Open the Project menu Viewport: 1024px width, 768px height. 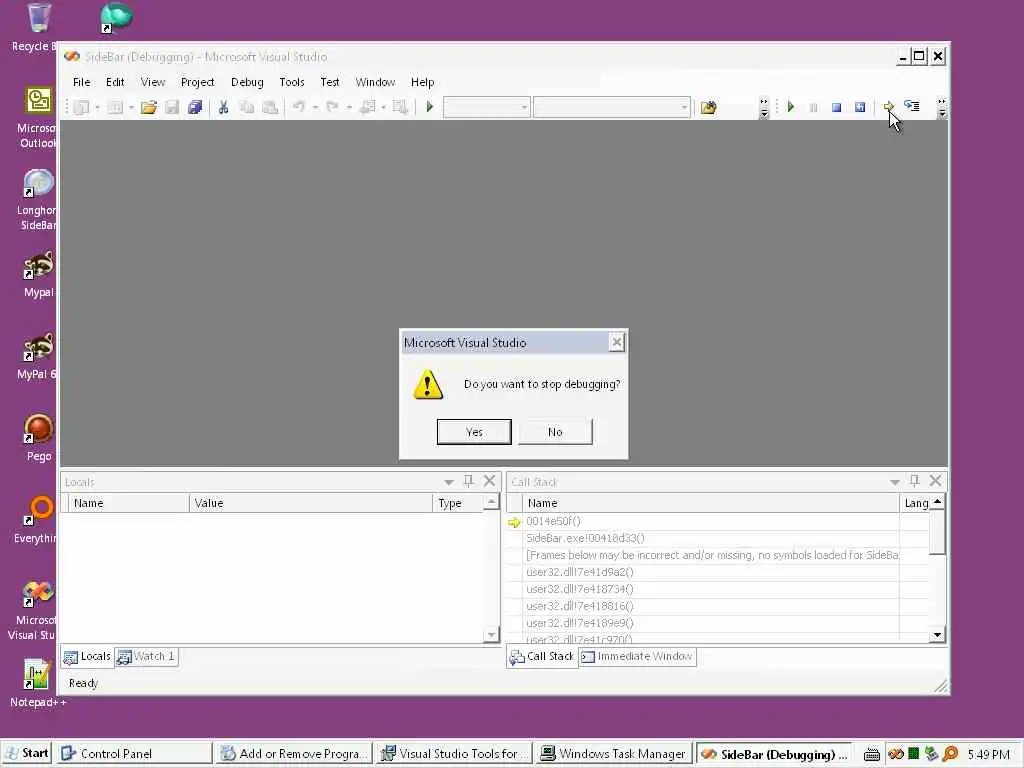(197, 82)
